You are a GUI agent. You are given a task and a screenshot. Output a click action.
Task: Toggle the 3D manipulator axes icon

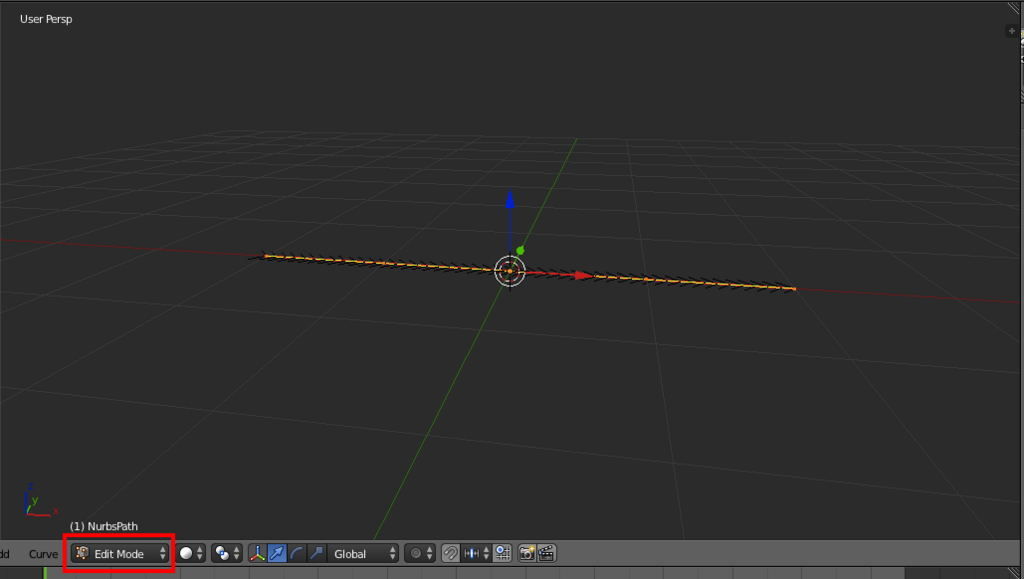(257, 554)
